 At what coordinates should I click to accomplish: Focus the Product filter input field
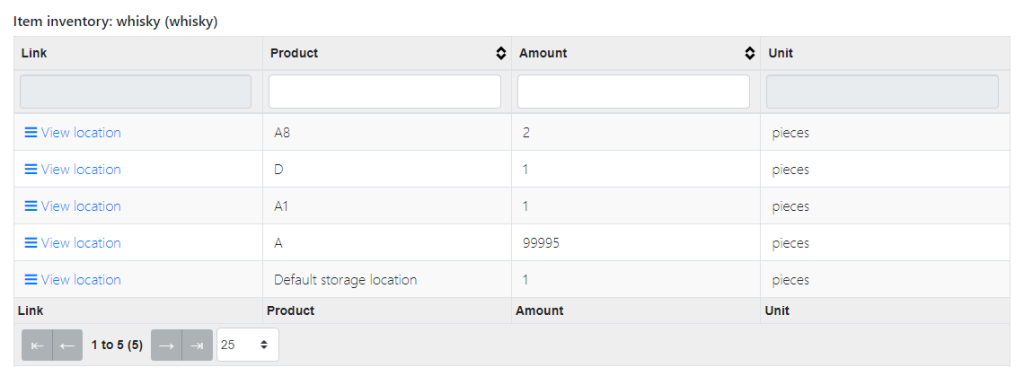[385, 91]
